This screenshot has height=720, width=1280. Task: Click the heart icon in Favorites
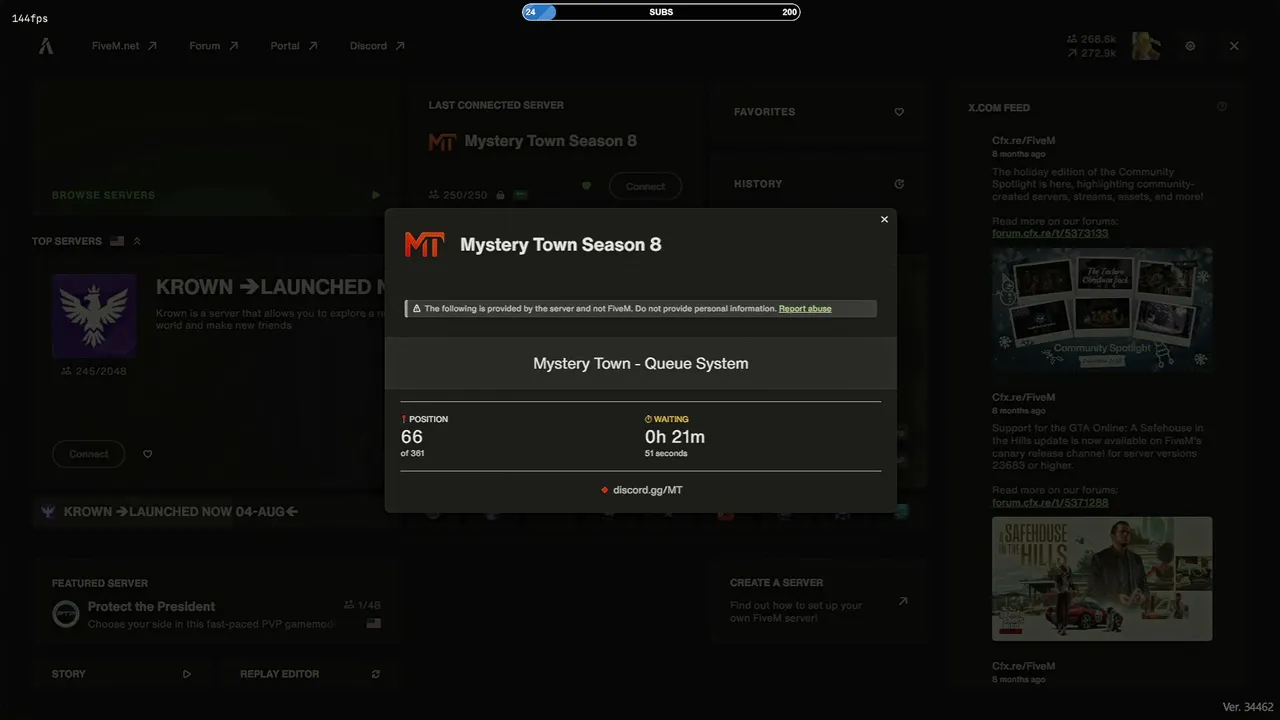tap(899, 112)
